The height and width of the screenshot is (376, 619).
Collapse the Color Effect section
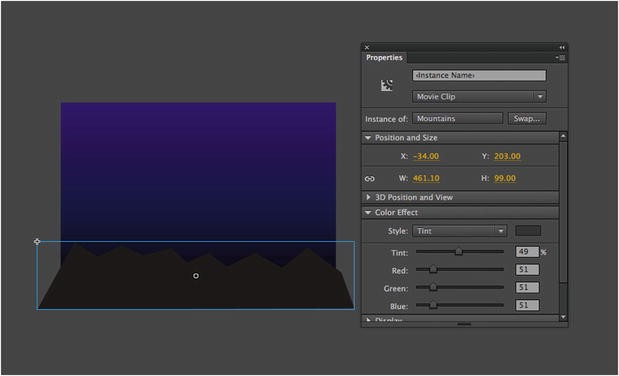368,212
